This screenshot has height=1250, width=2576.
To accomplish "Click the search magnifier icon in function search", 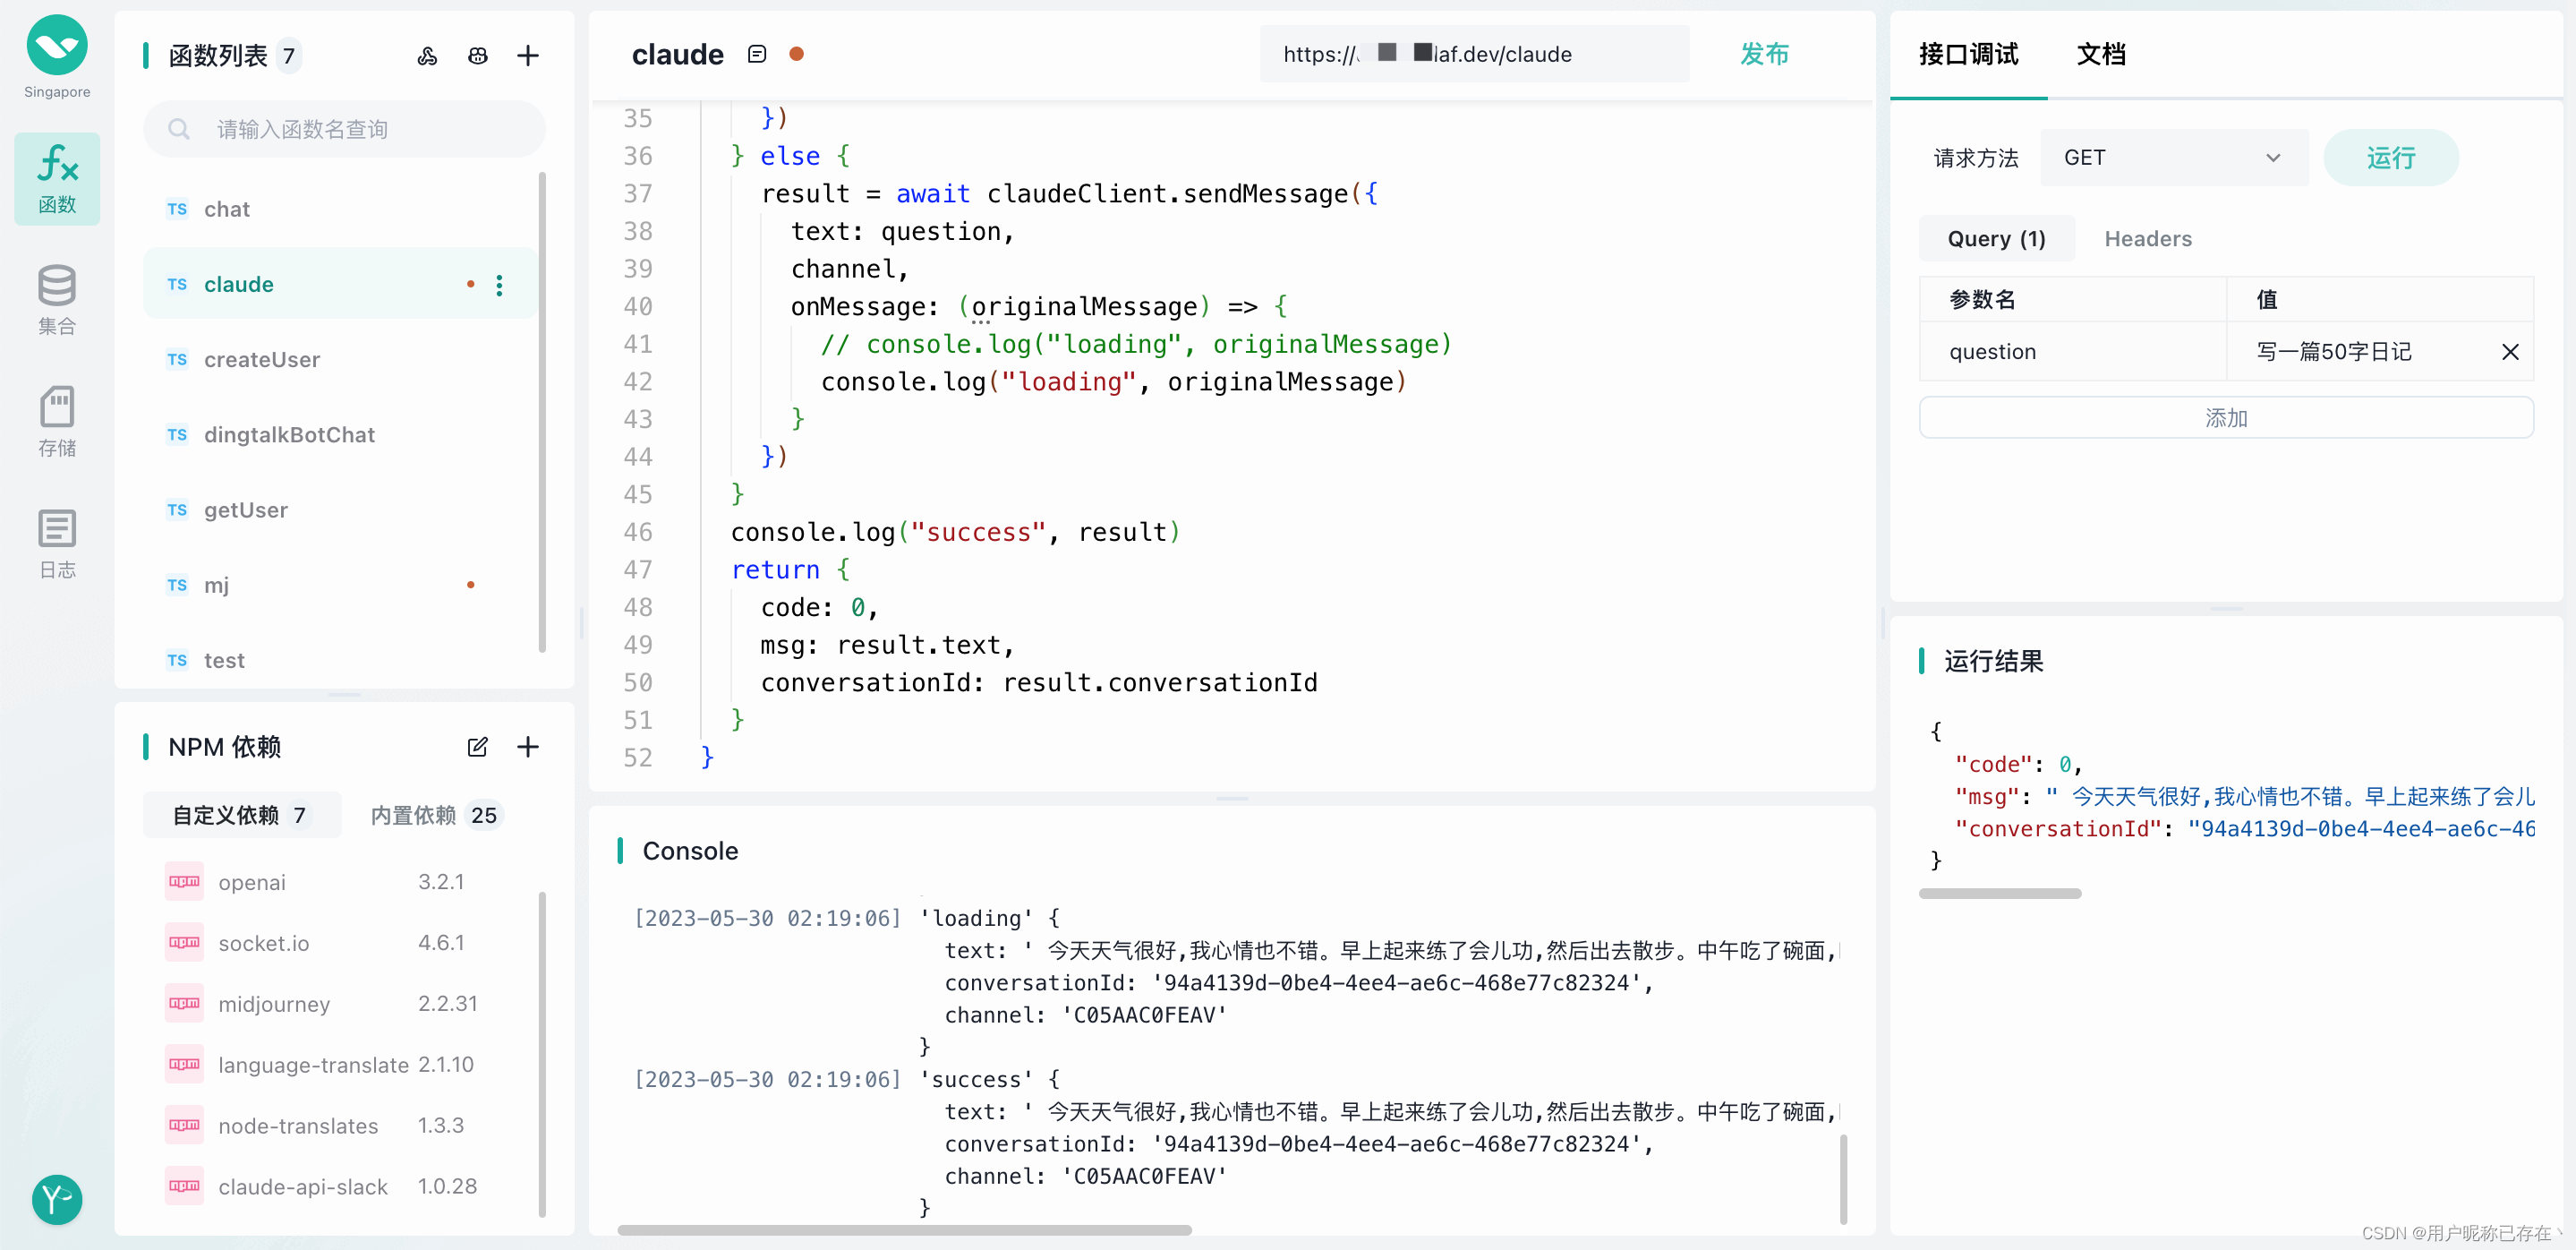I will [x=179, y=129].
